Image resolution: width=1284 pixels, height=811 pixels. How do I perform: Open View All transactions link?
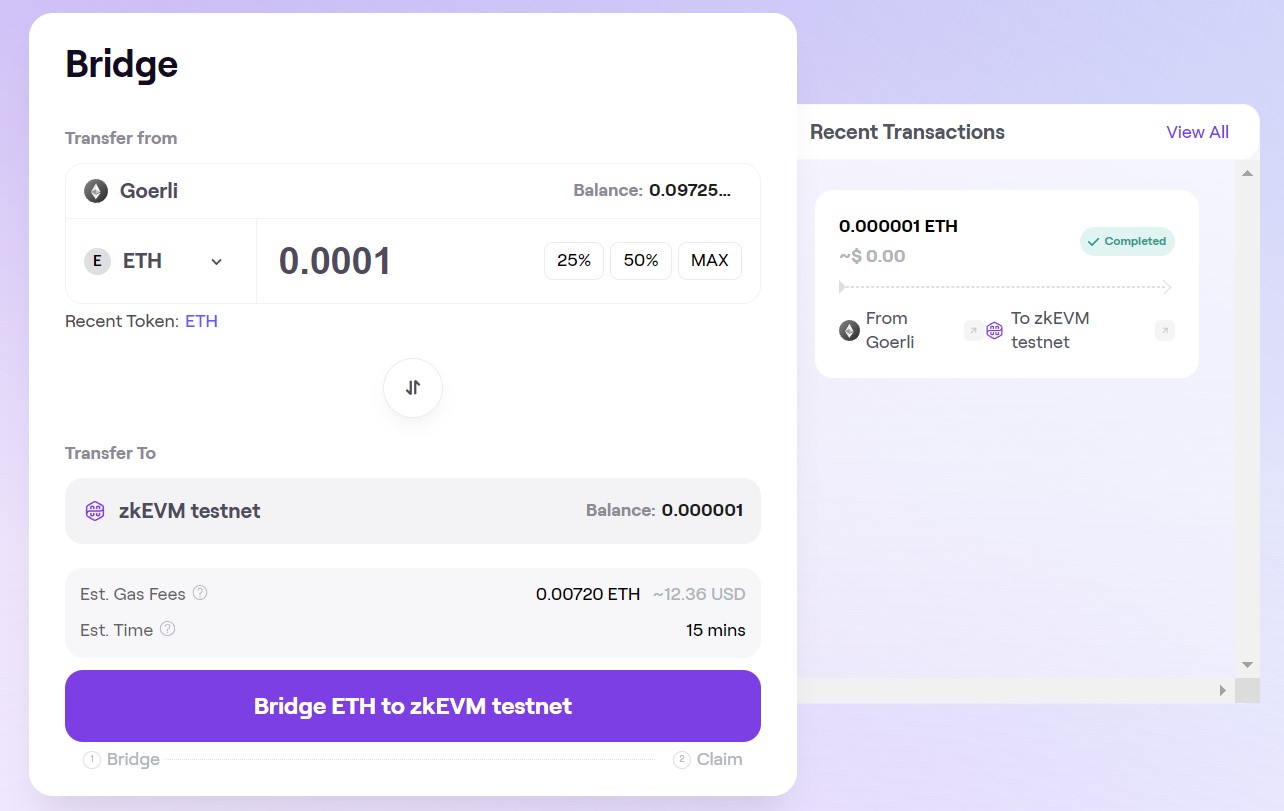[x=1197, y=132]
